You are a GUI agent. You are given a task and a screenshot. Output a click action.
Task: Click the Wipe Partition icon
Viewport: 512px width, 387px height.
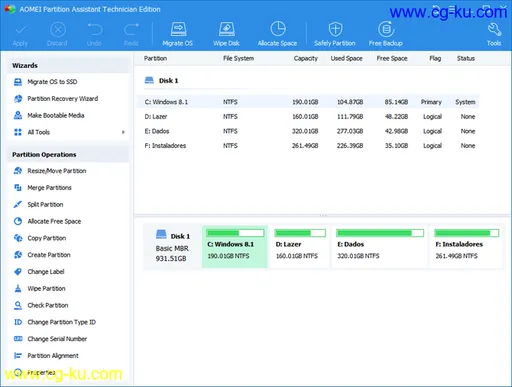pyautogui.click(x=18, y=288)
